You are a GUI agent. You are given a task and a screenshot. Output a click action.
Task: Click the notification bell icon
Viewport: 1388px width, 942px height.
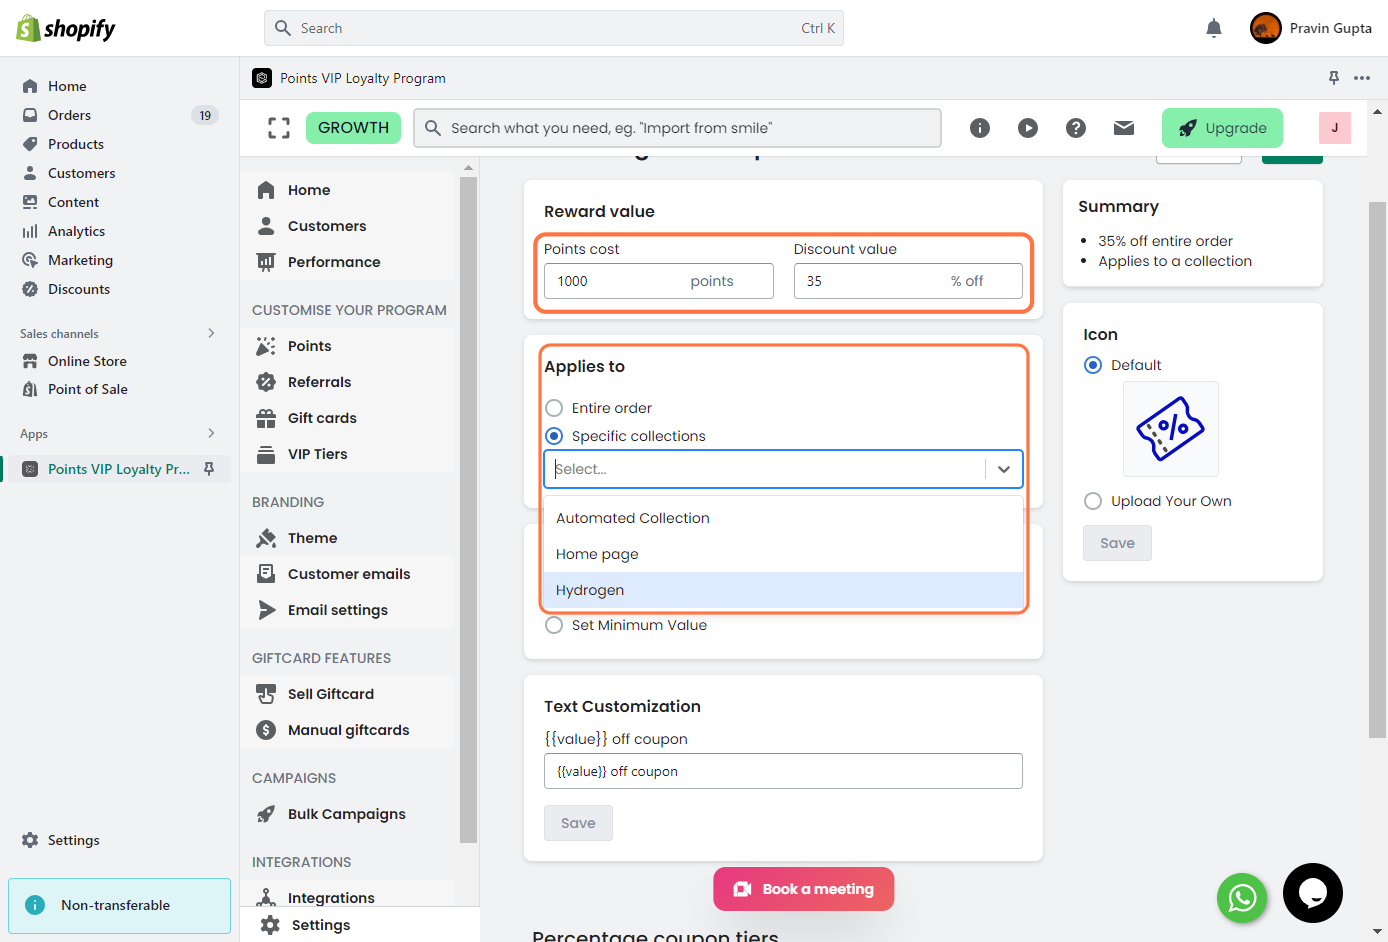click(x=1213, y=28)
